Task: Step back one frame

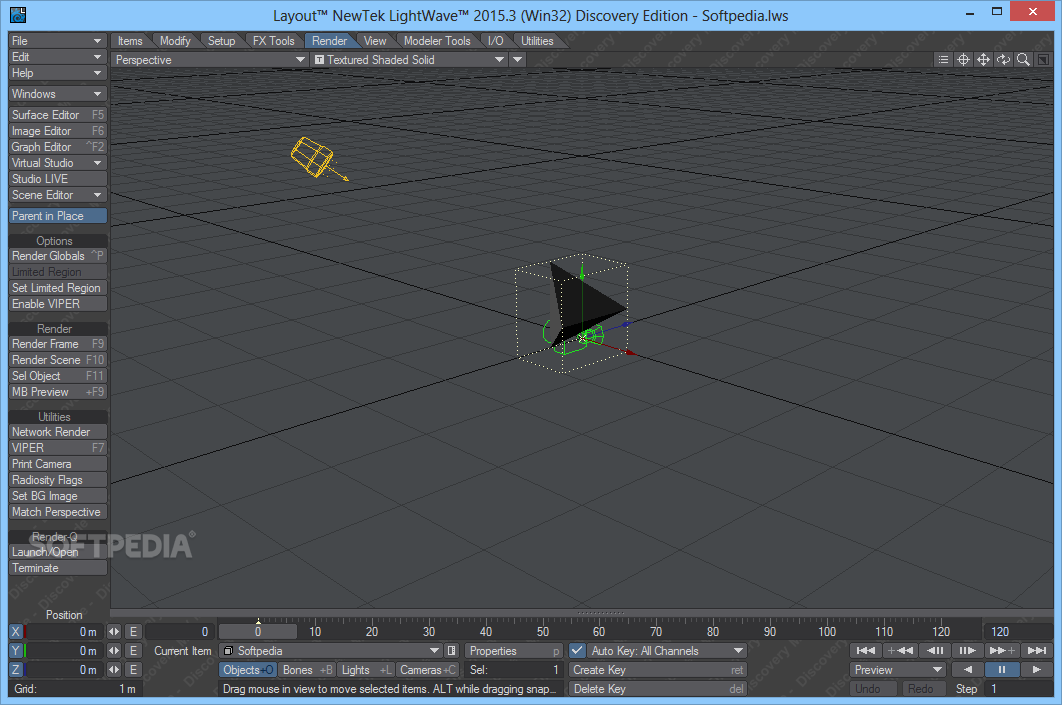Action: point(935,650)
